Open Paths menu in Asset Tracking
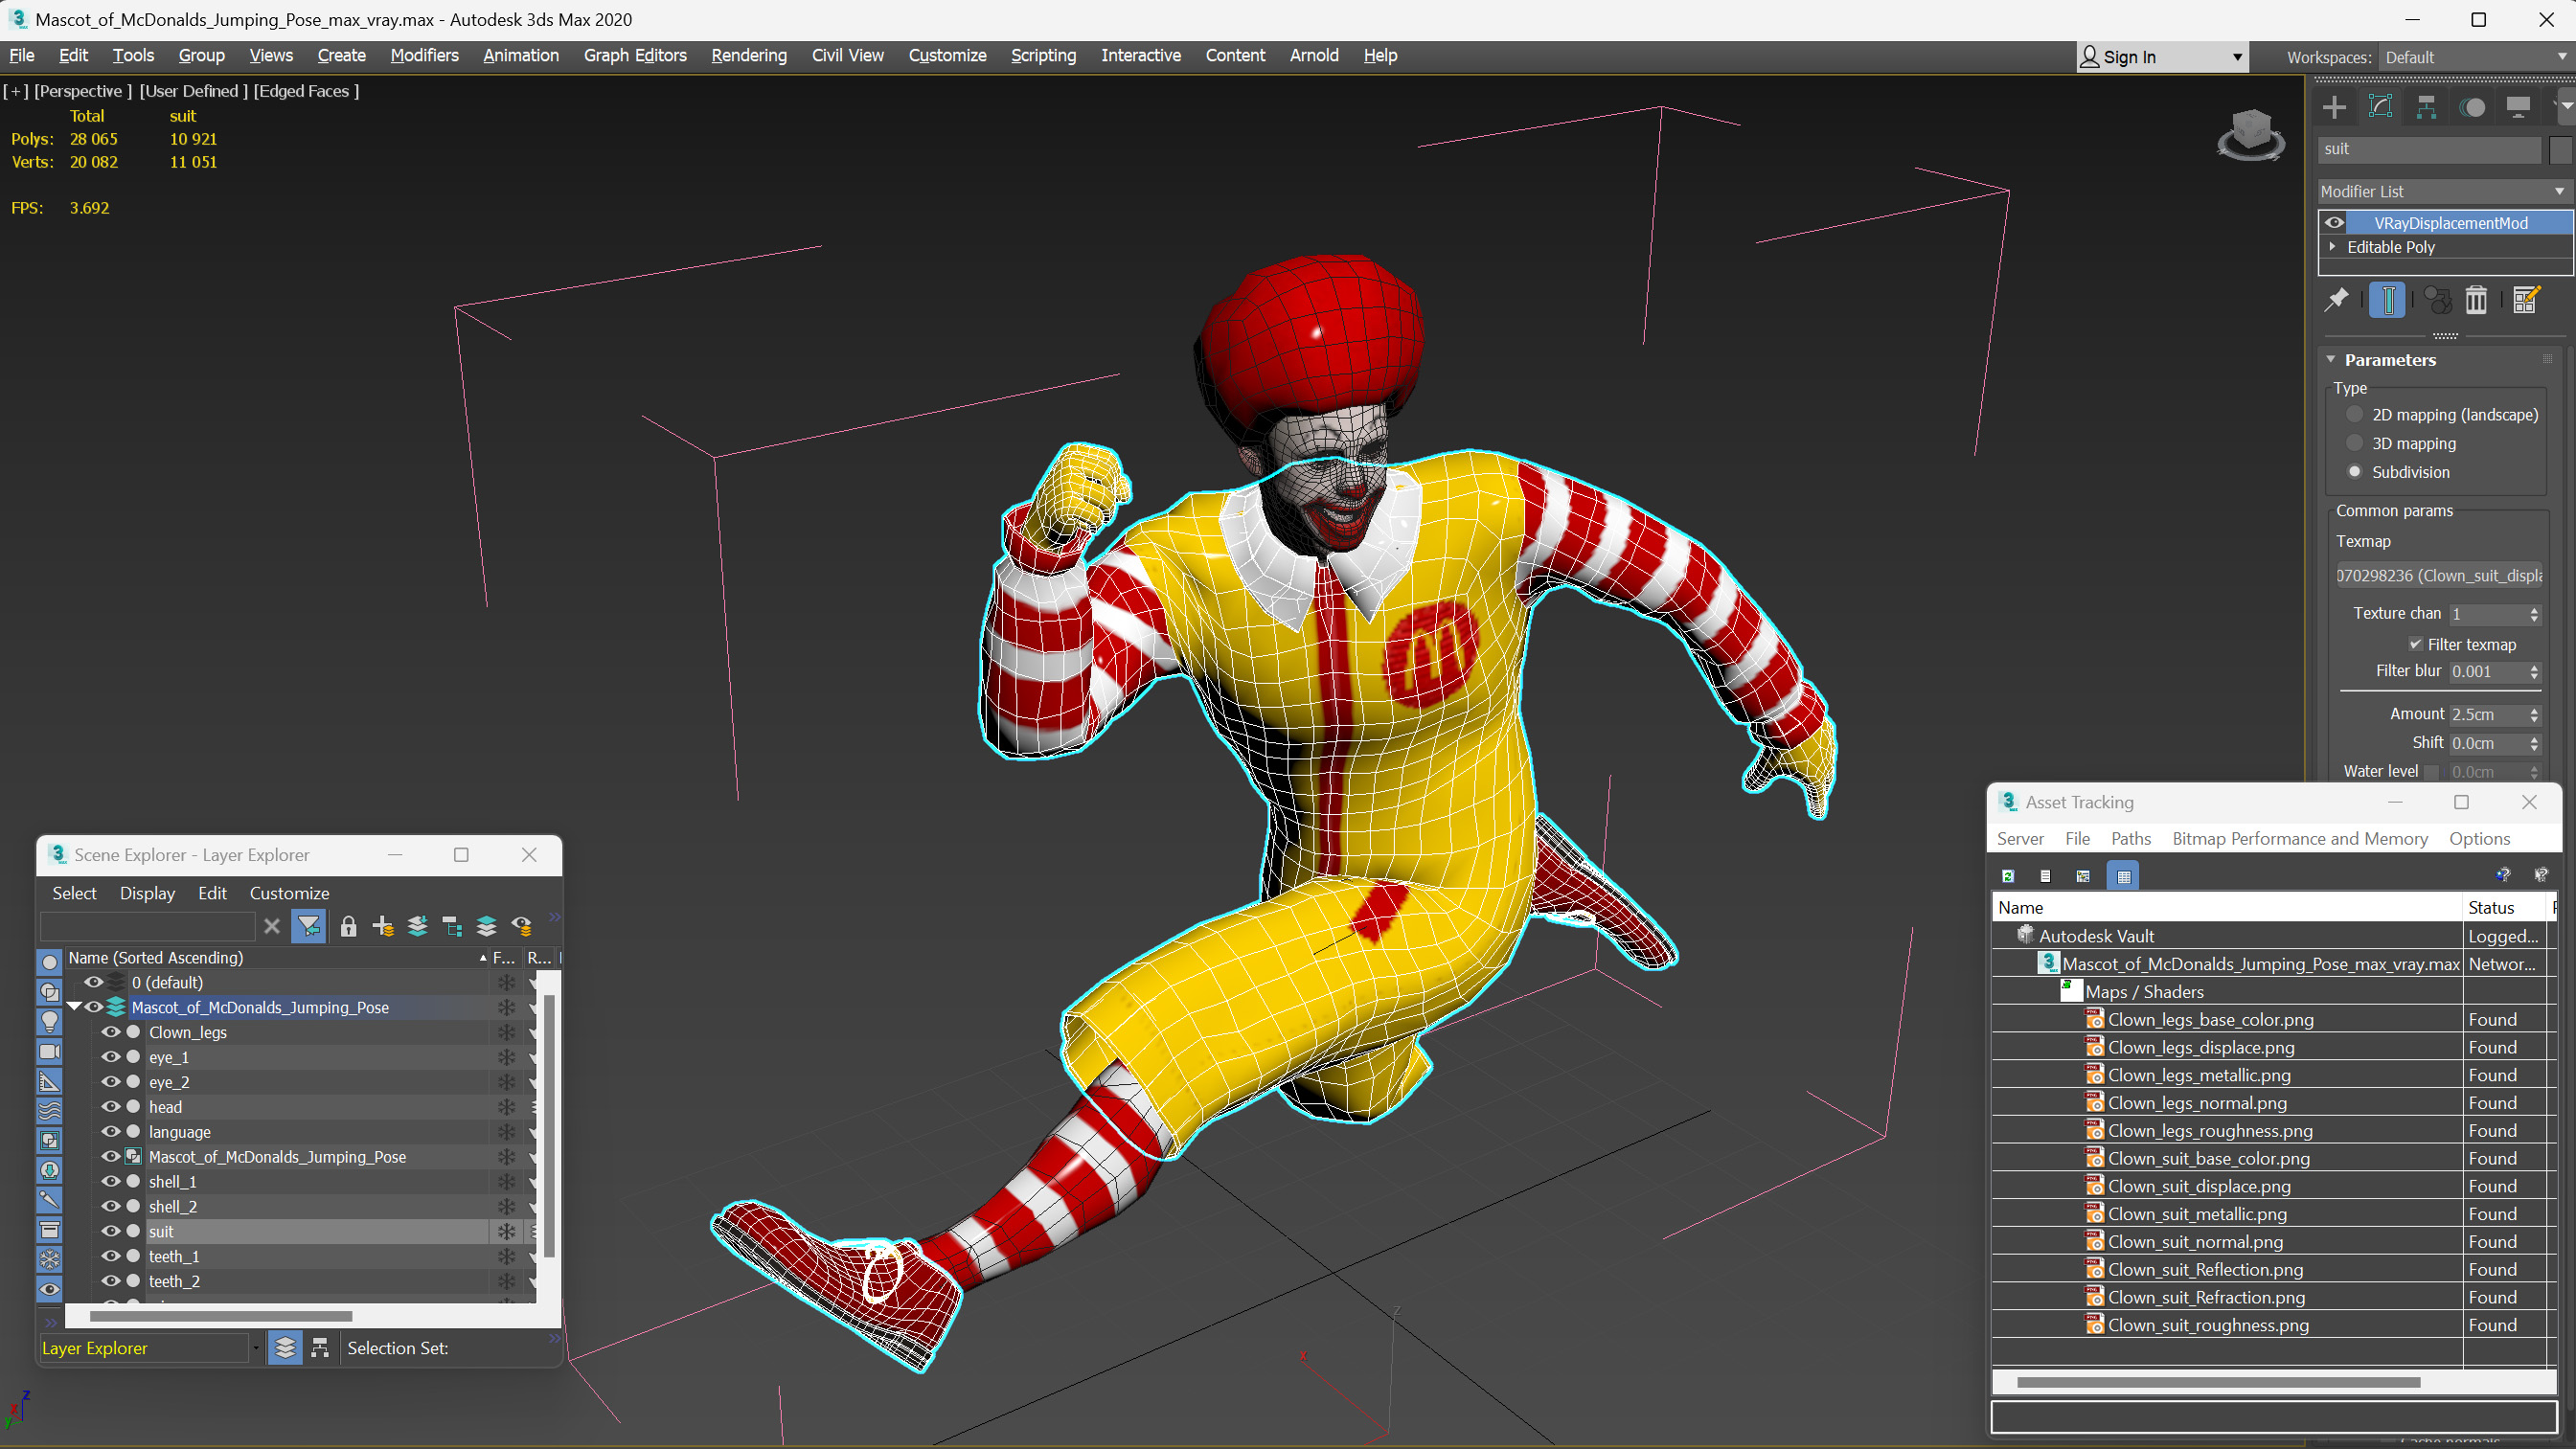2576x1449 pixels. pos(2130,839)
